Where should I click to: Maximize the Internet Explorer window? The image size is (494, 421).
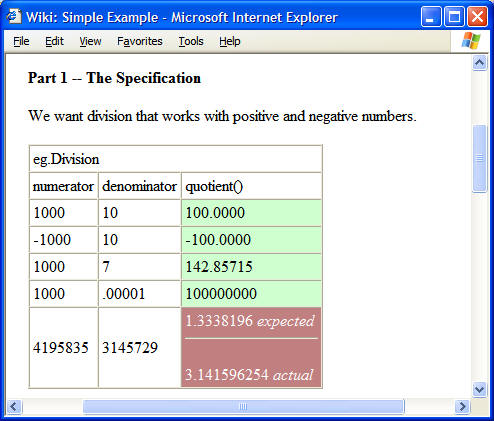point(454,17)
